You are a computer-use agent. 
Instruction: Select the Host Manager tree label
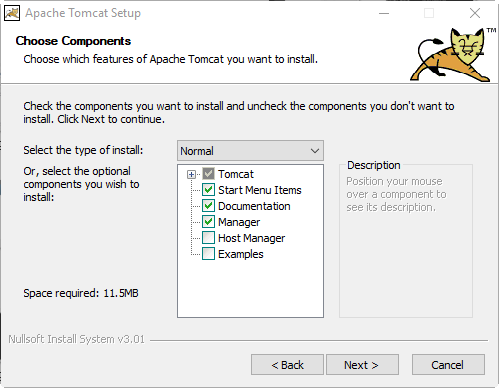[x=251, y=238]
